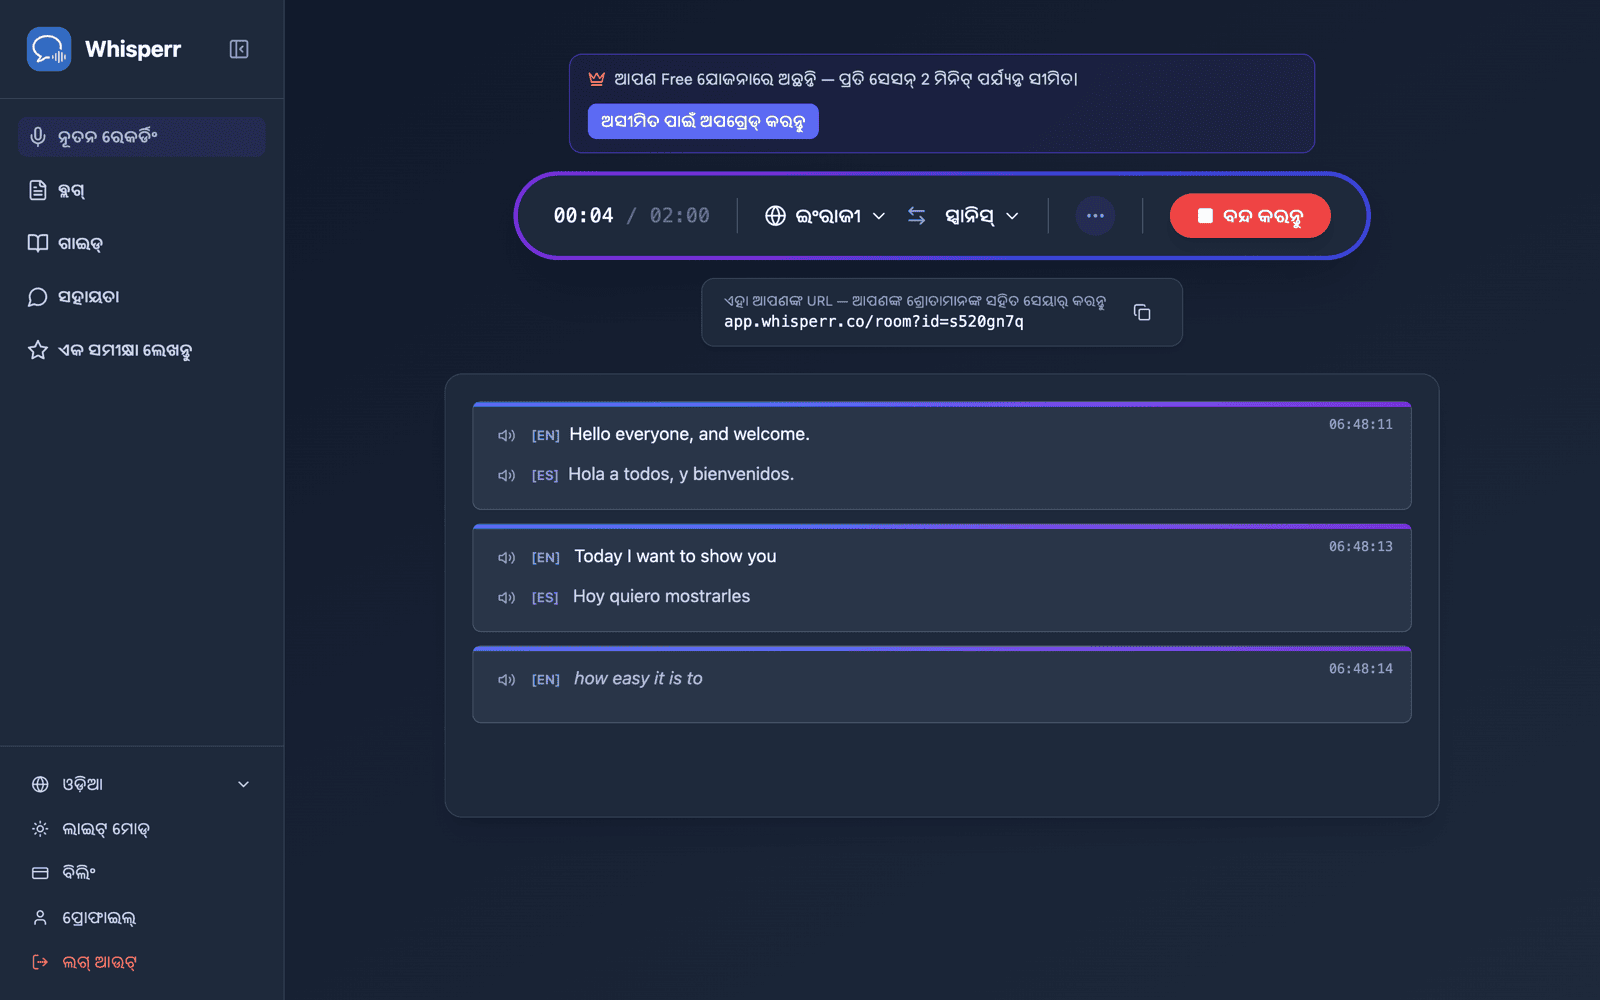Log out of Whisperr
1600x1000 pixels.
coord(142,962)
